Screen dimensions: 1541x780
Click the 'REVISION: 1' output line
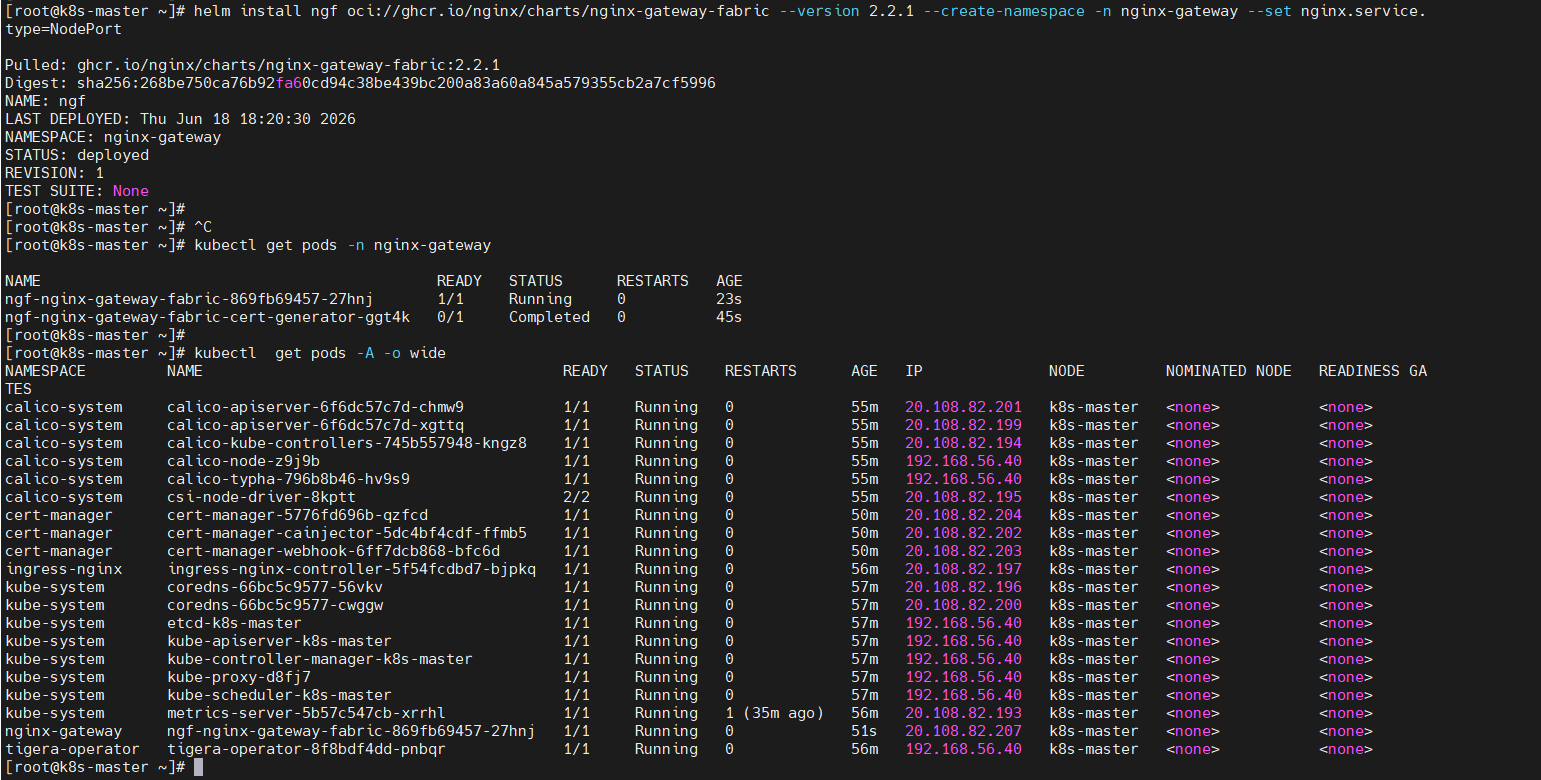pos(54,173)
